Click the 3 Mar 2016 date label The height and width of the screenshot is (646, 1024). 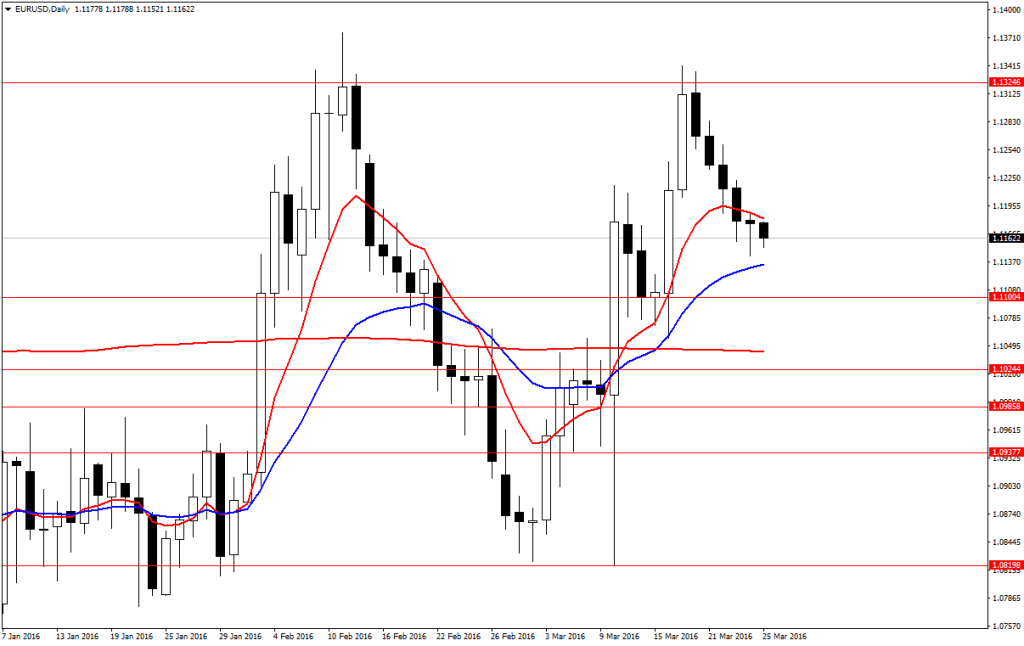click(x=566, y=636)
